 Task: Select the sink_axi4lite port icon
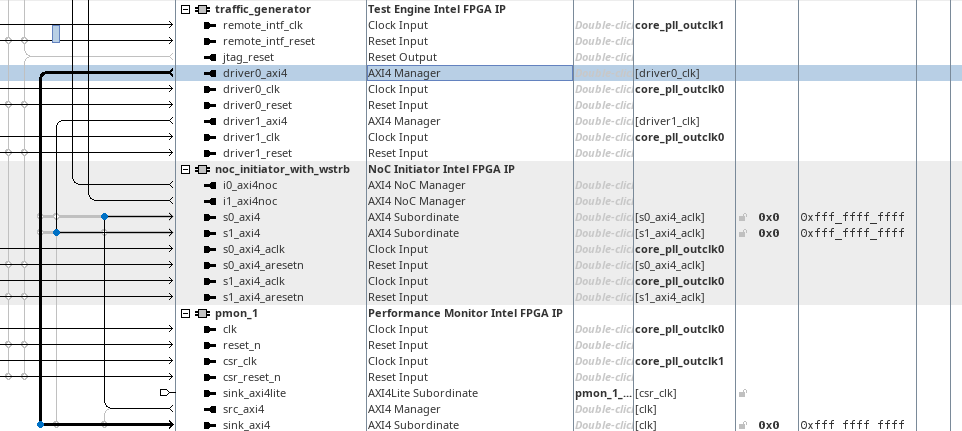click(210, 393)
